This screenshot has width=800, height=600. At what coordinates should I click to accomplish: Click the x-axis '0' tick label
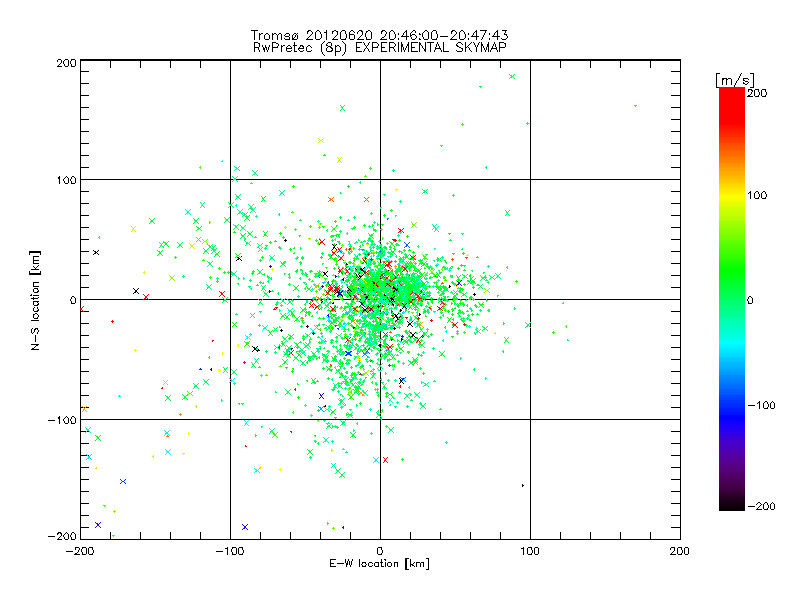[x=380, y=551]
